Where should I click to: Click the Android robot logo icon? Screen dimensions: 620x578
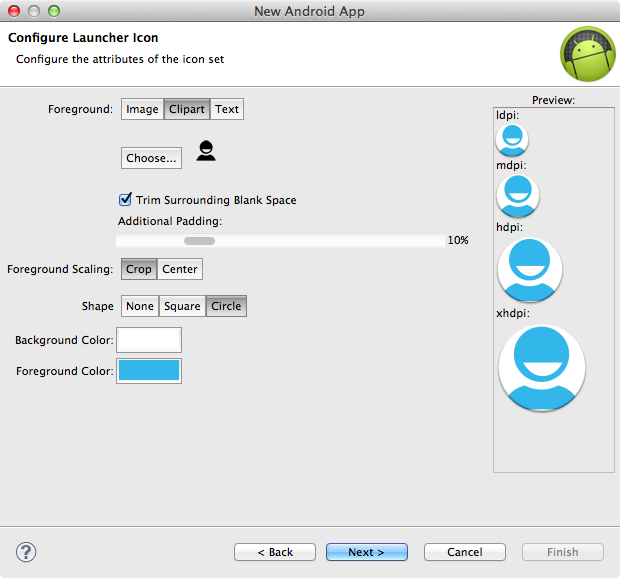[x=586, y=55]
